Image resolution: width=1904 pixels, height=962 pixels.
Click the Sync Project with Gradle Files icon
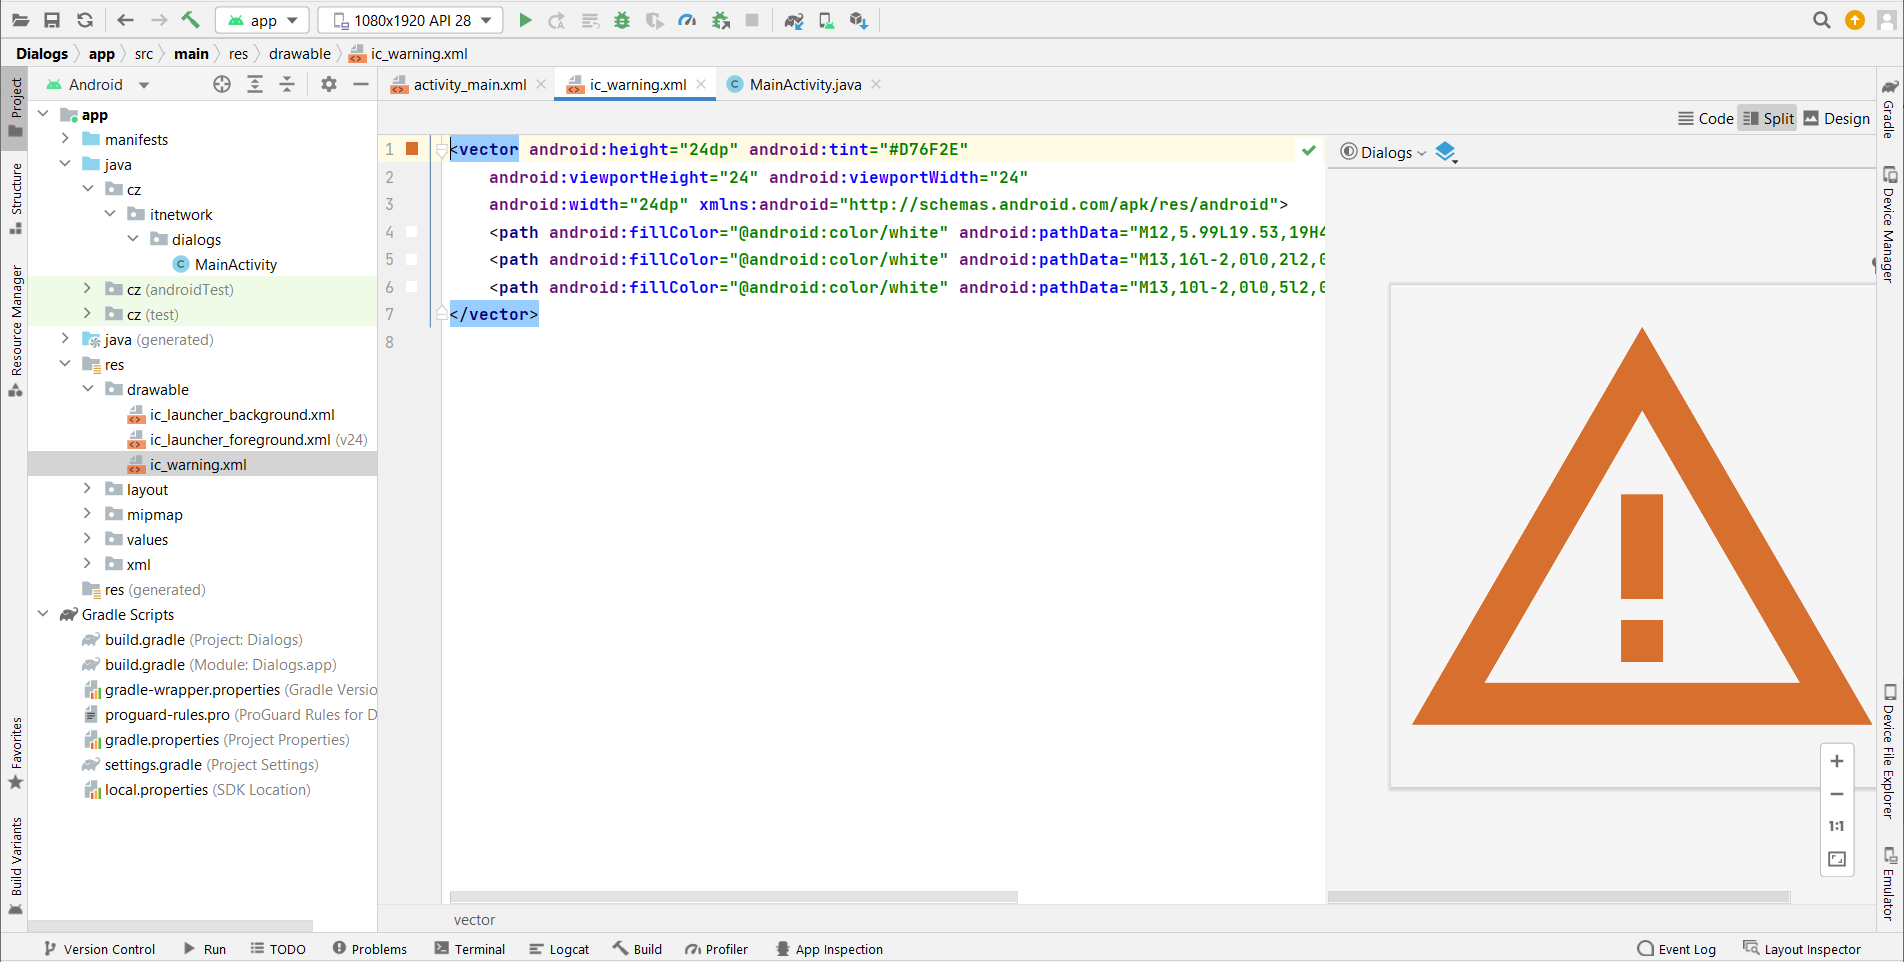(x=794, y=20)
